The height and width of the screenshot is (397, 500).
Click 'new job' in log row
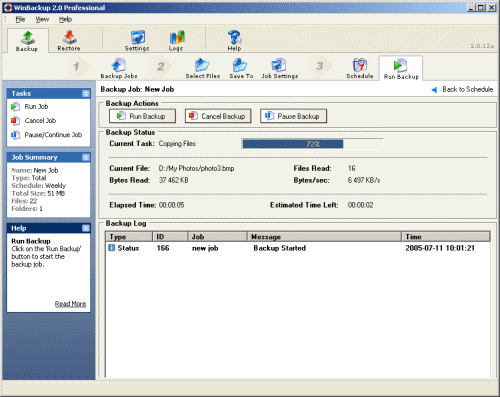(205, 248)
